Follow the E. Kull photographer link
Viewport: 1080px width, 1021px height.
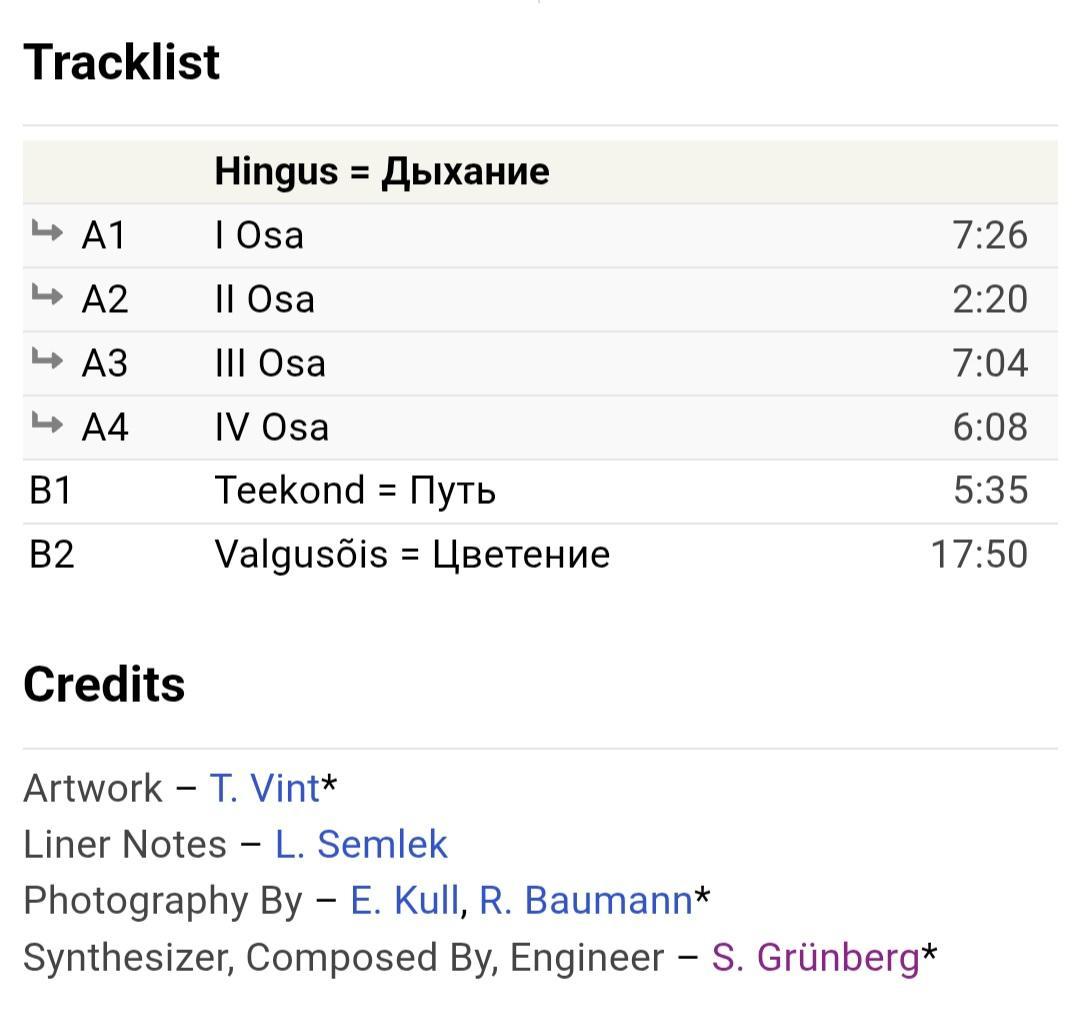point(404,900)
